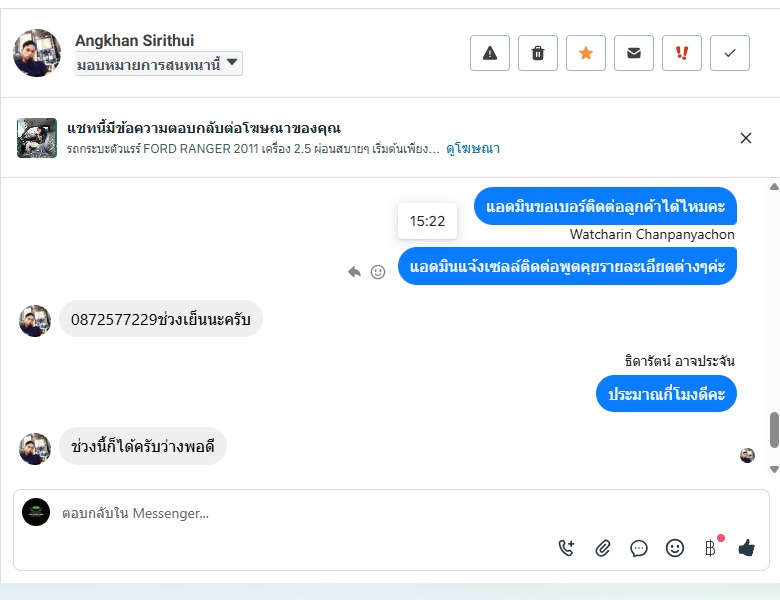Viewport: 780px width, 600px height.
Task: Open the assign conversation dropdown
Action: tap(159, 64)
